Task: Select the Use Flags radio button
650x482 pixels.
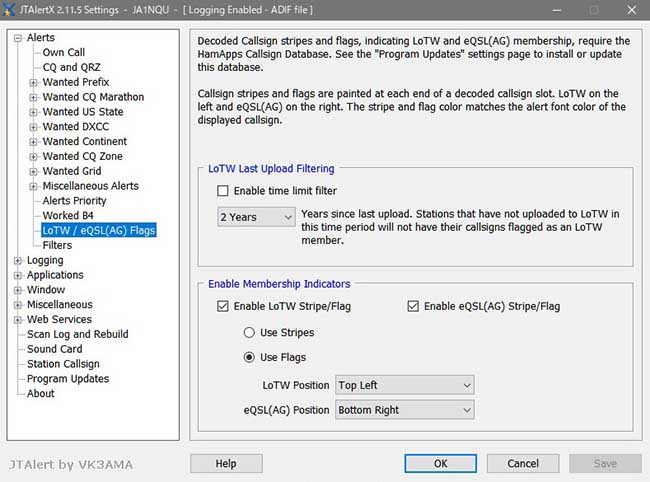Action: [248, 357]
